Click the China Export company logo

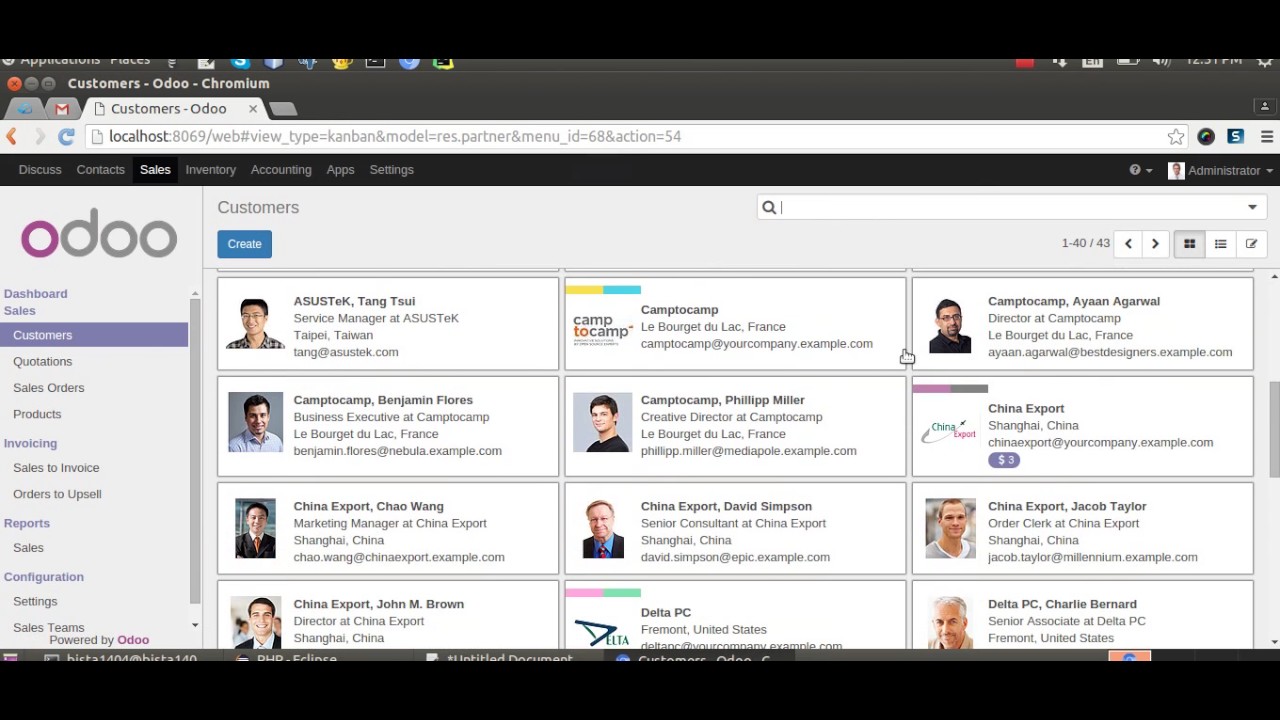click(950, 430)
